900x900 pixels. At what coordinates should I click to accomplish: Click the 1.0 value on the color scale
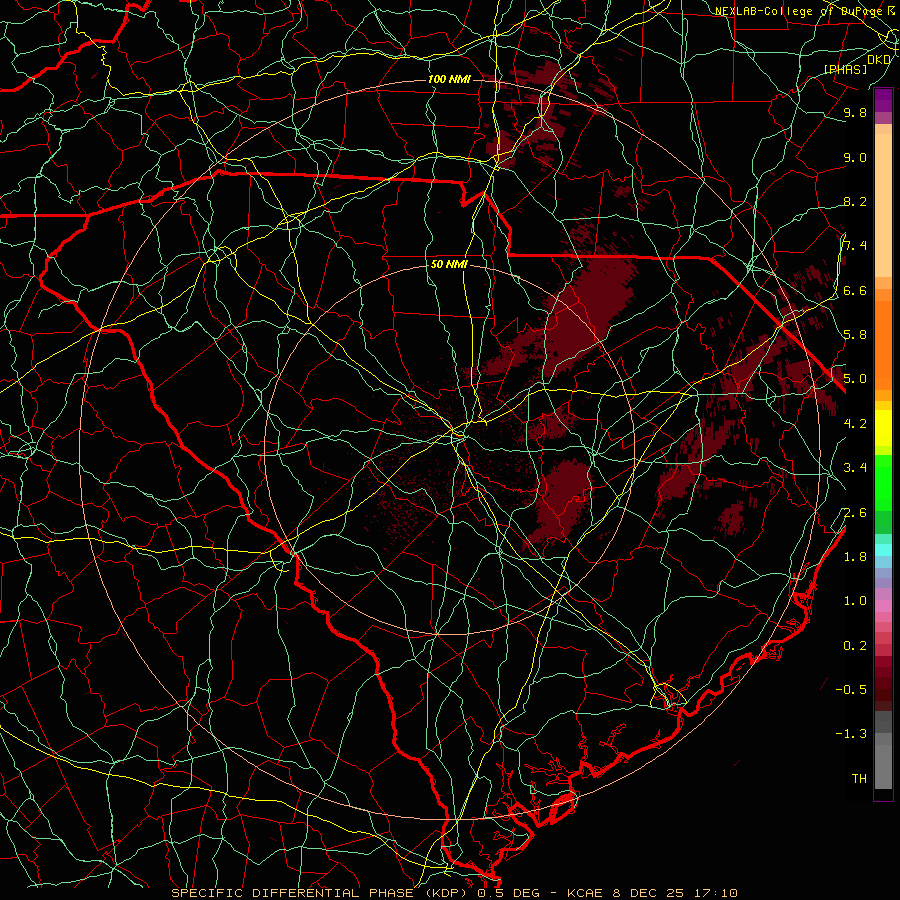click(855, 600)
